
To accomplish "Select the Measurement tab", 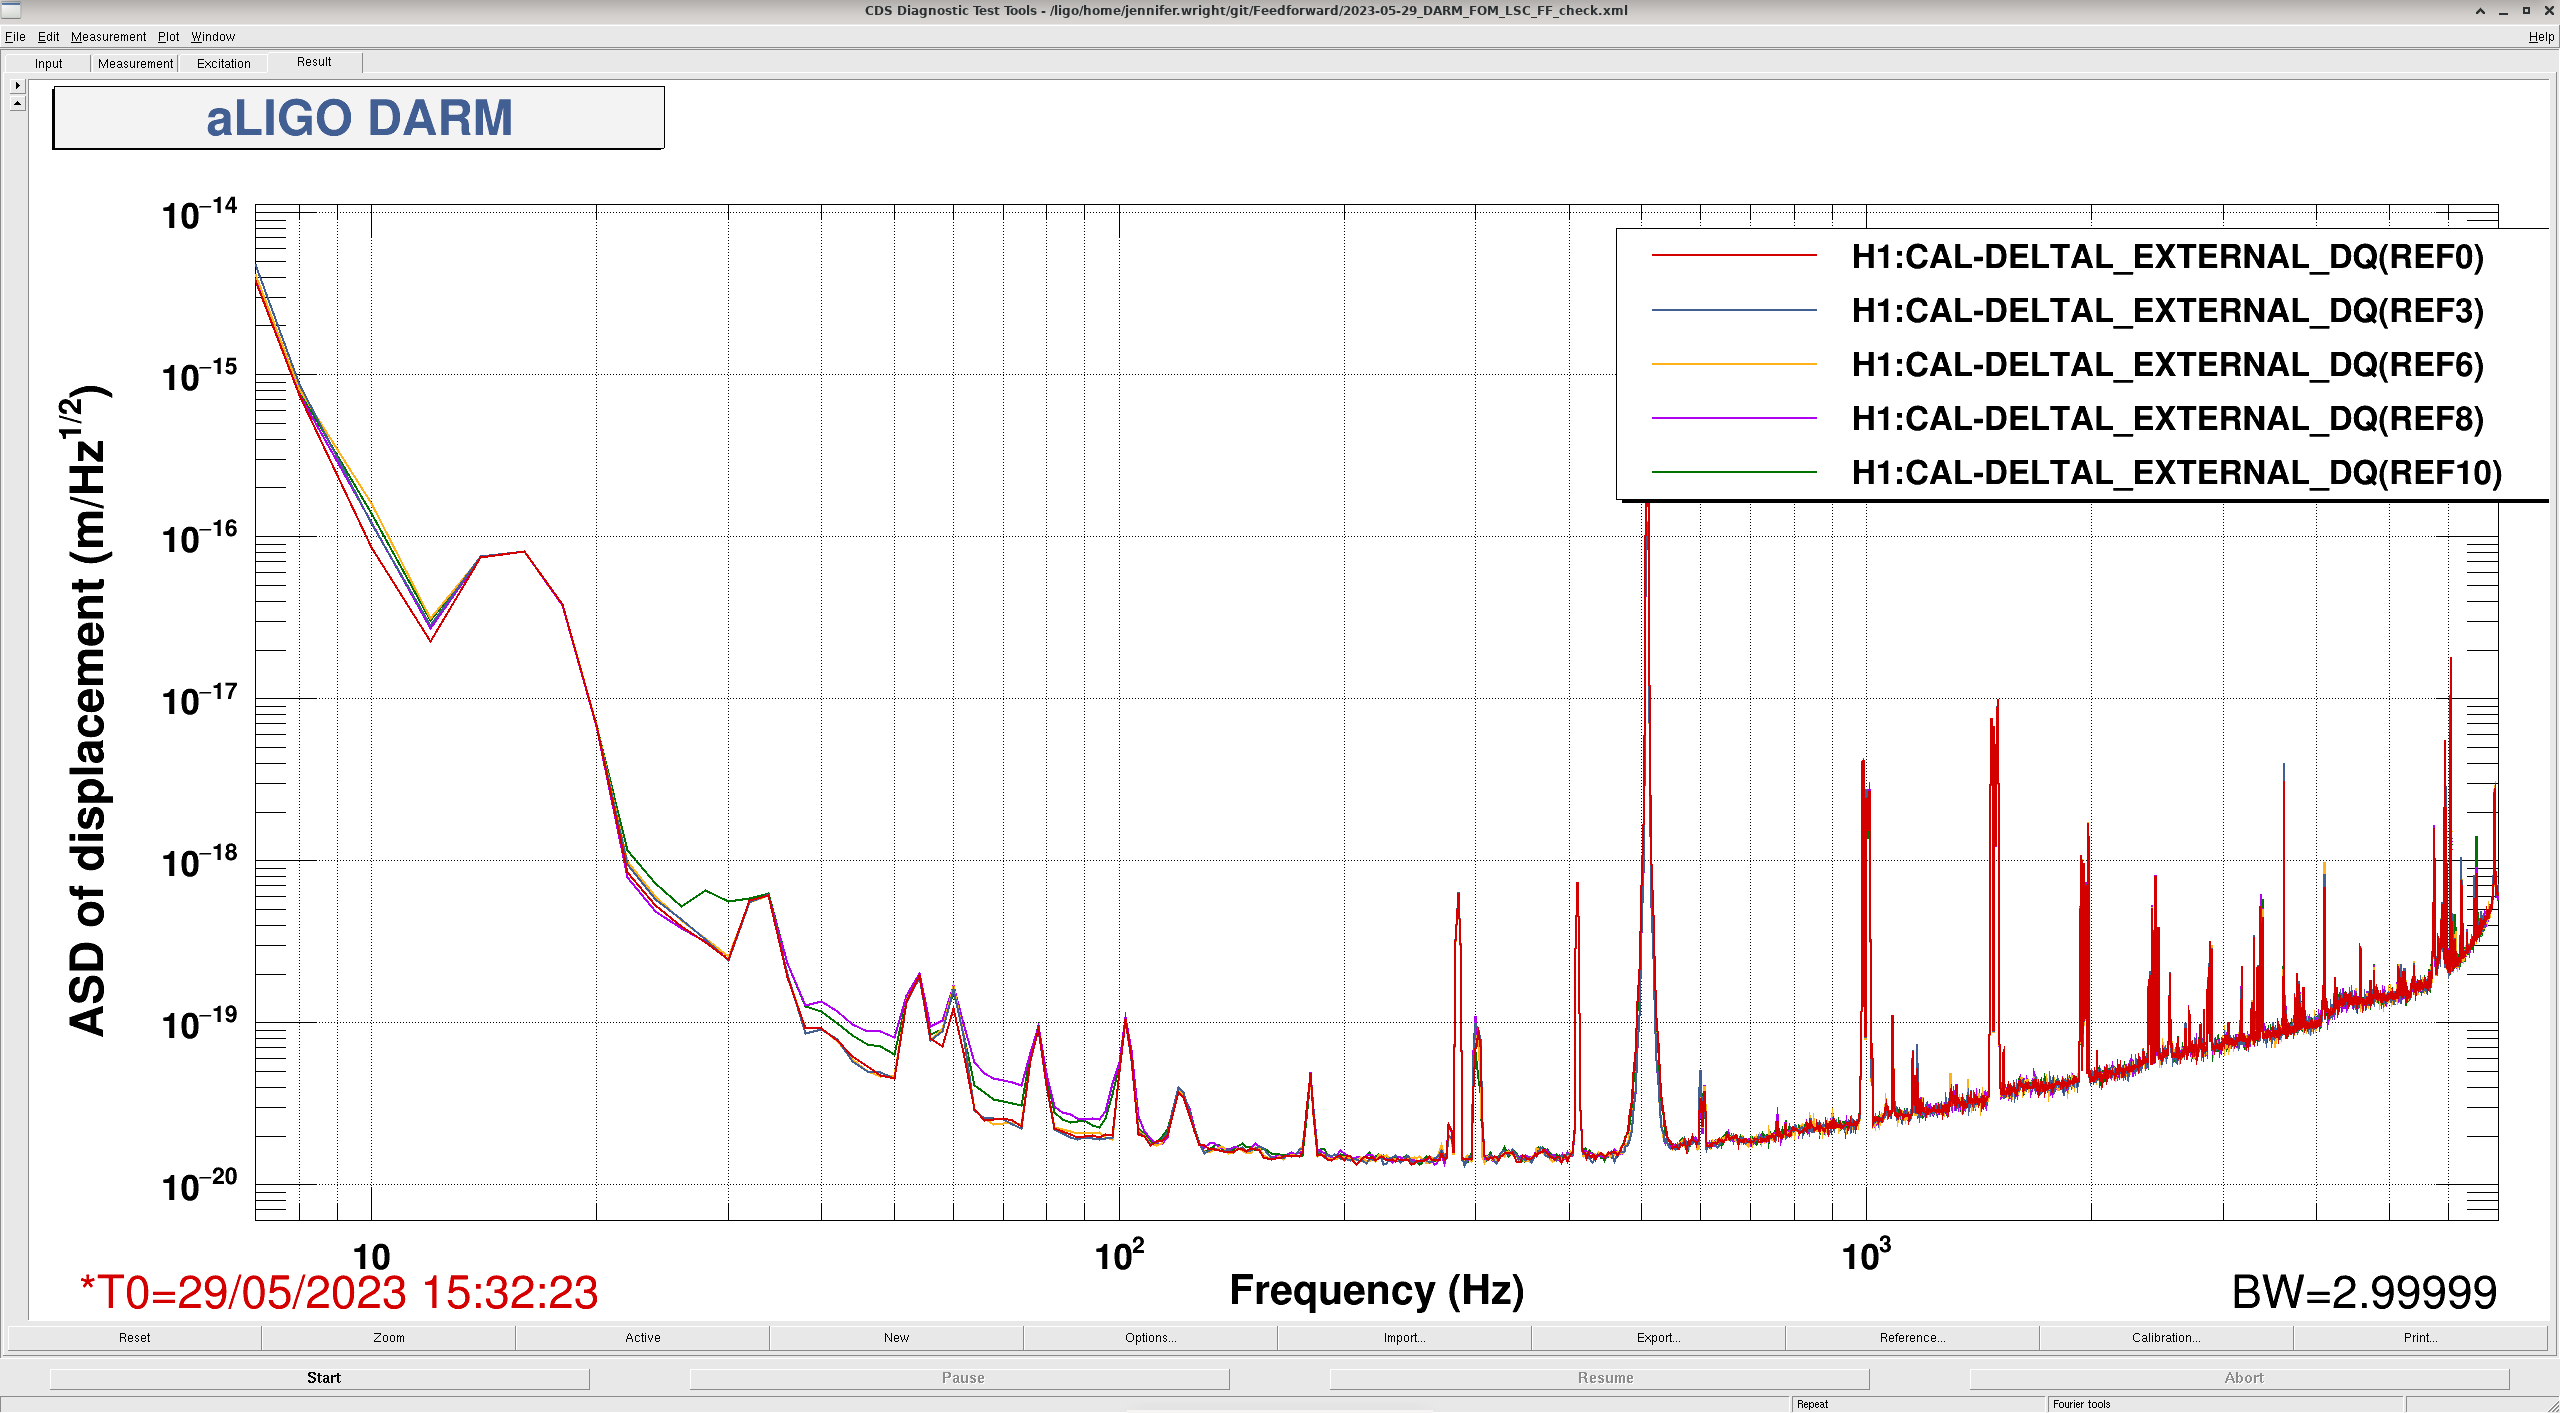I will click(135, 63).
